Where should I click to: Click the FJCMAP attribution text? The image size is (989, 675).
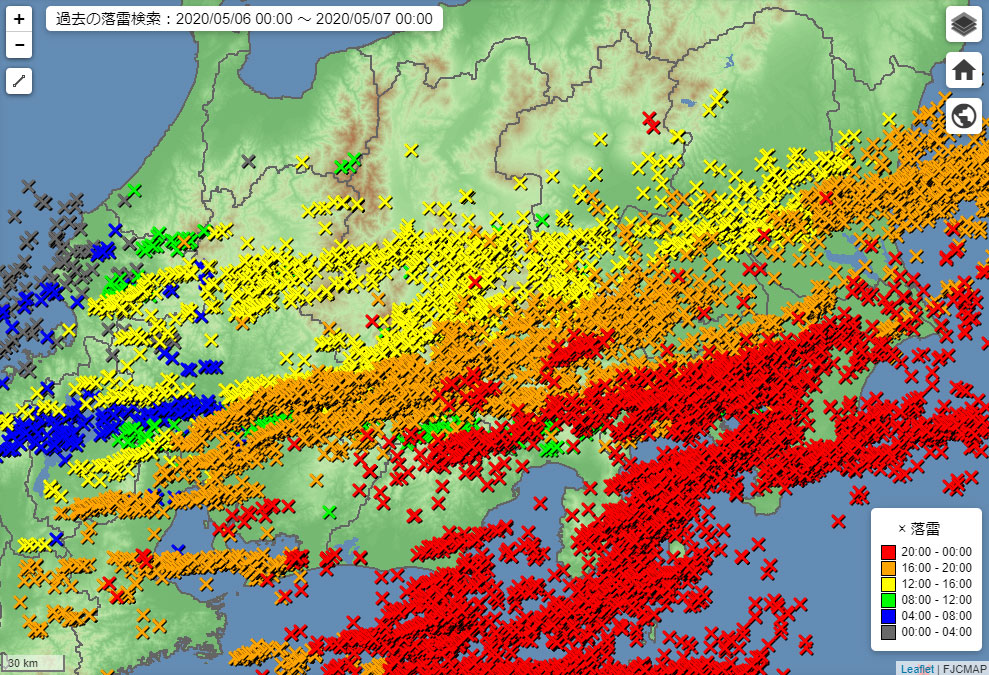[962, 668]
